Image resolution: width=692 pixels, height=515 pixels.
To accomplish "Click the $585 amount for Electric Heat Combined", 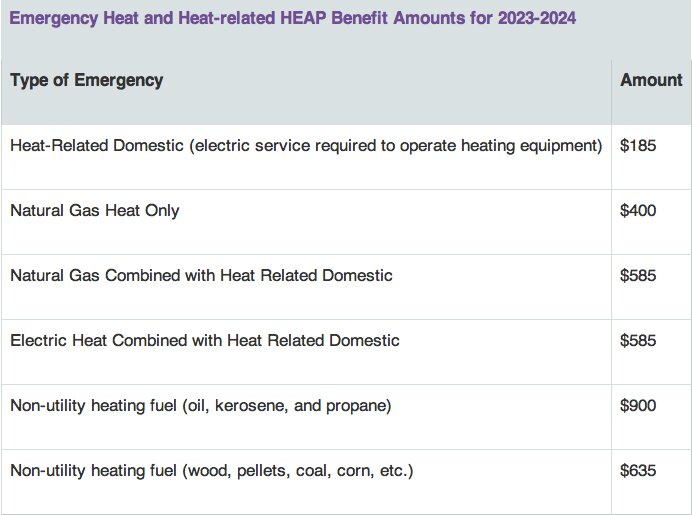I will tap(638, 340).
